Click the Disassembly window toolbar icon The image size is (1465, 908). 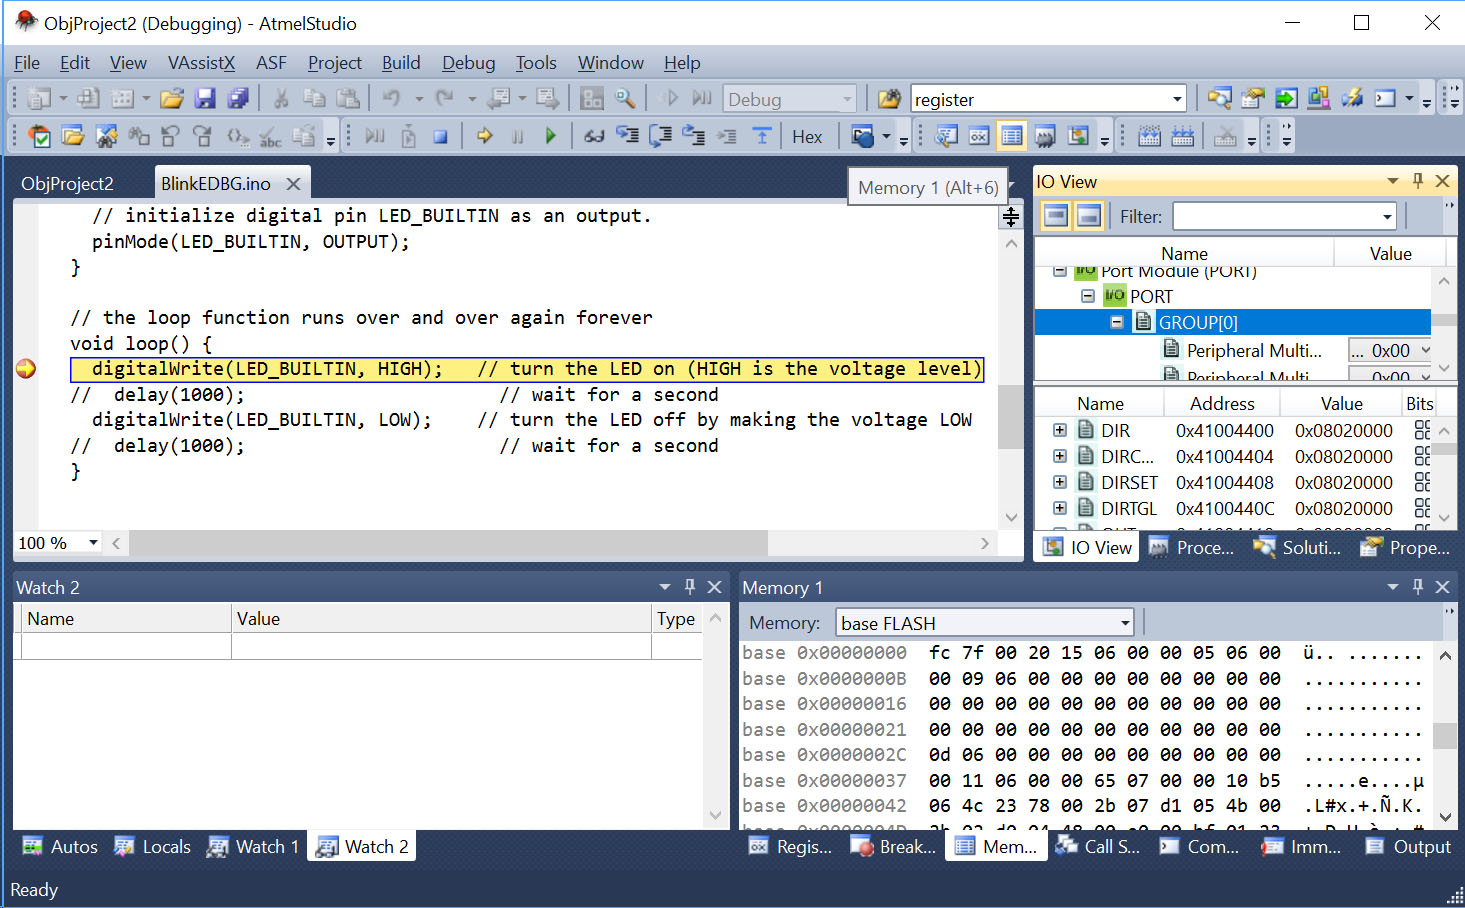(x=946, y=136)
